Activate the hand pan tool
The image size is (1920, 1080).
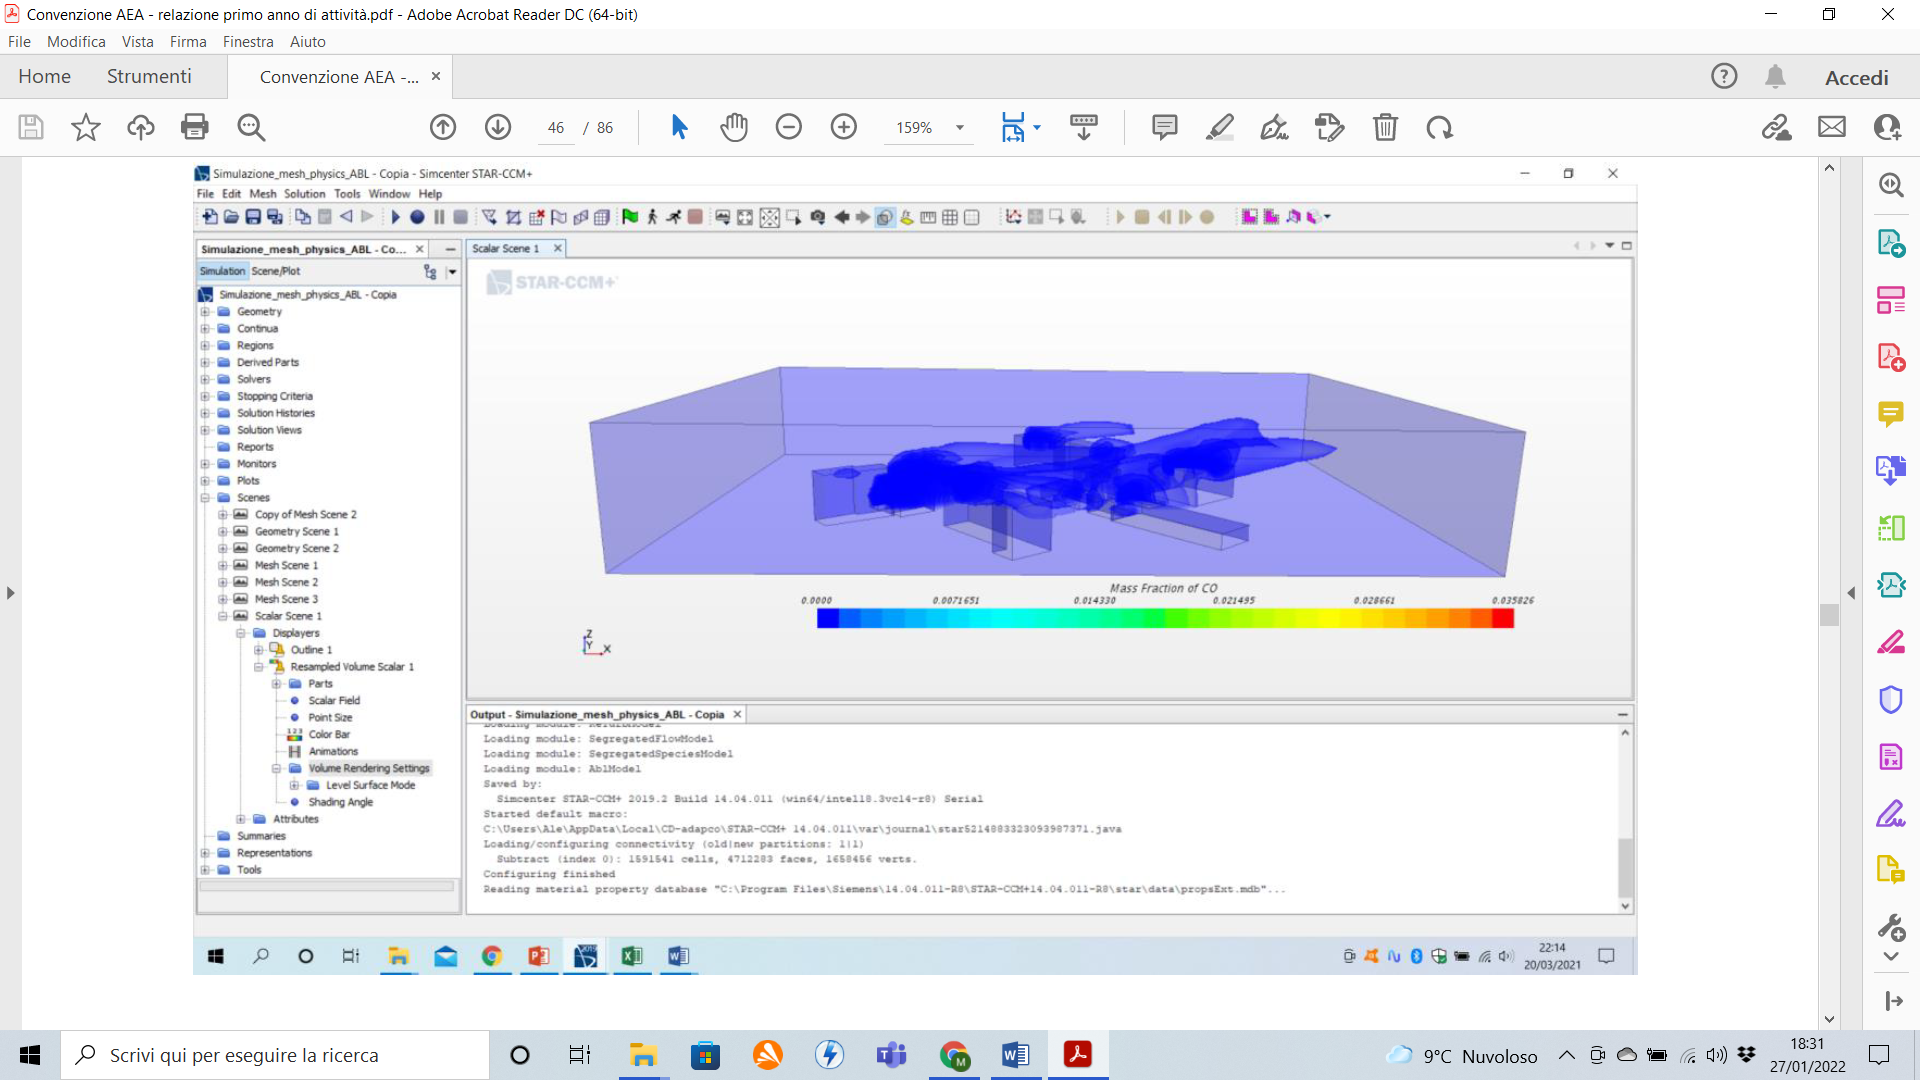point(734,127)
